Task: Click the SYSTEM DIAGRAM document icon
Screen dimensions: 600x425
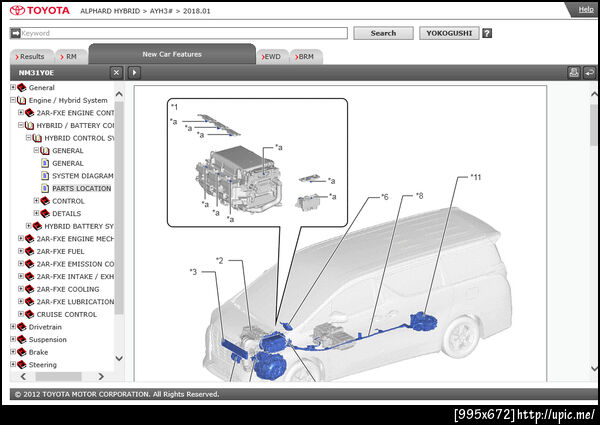Action: [45, 176]
